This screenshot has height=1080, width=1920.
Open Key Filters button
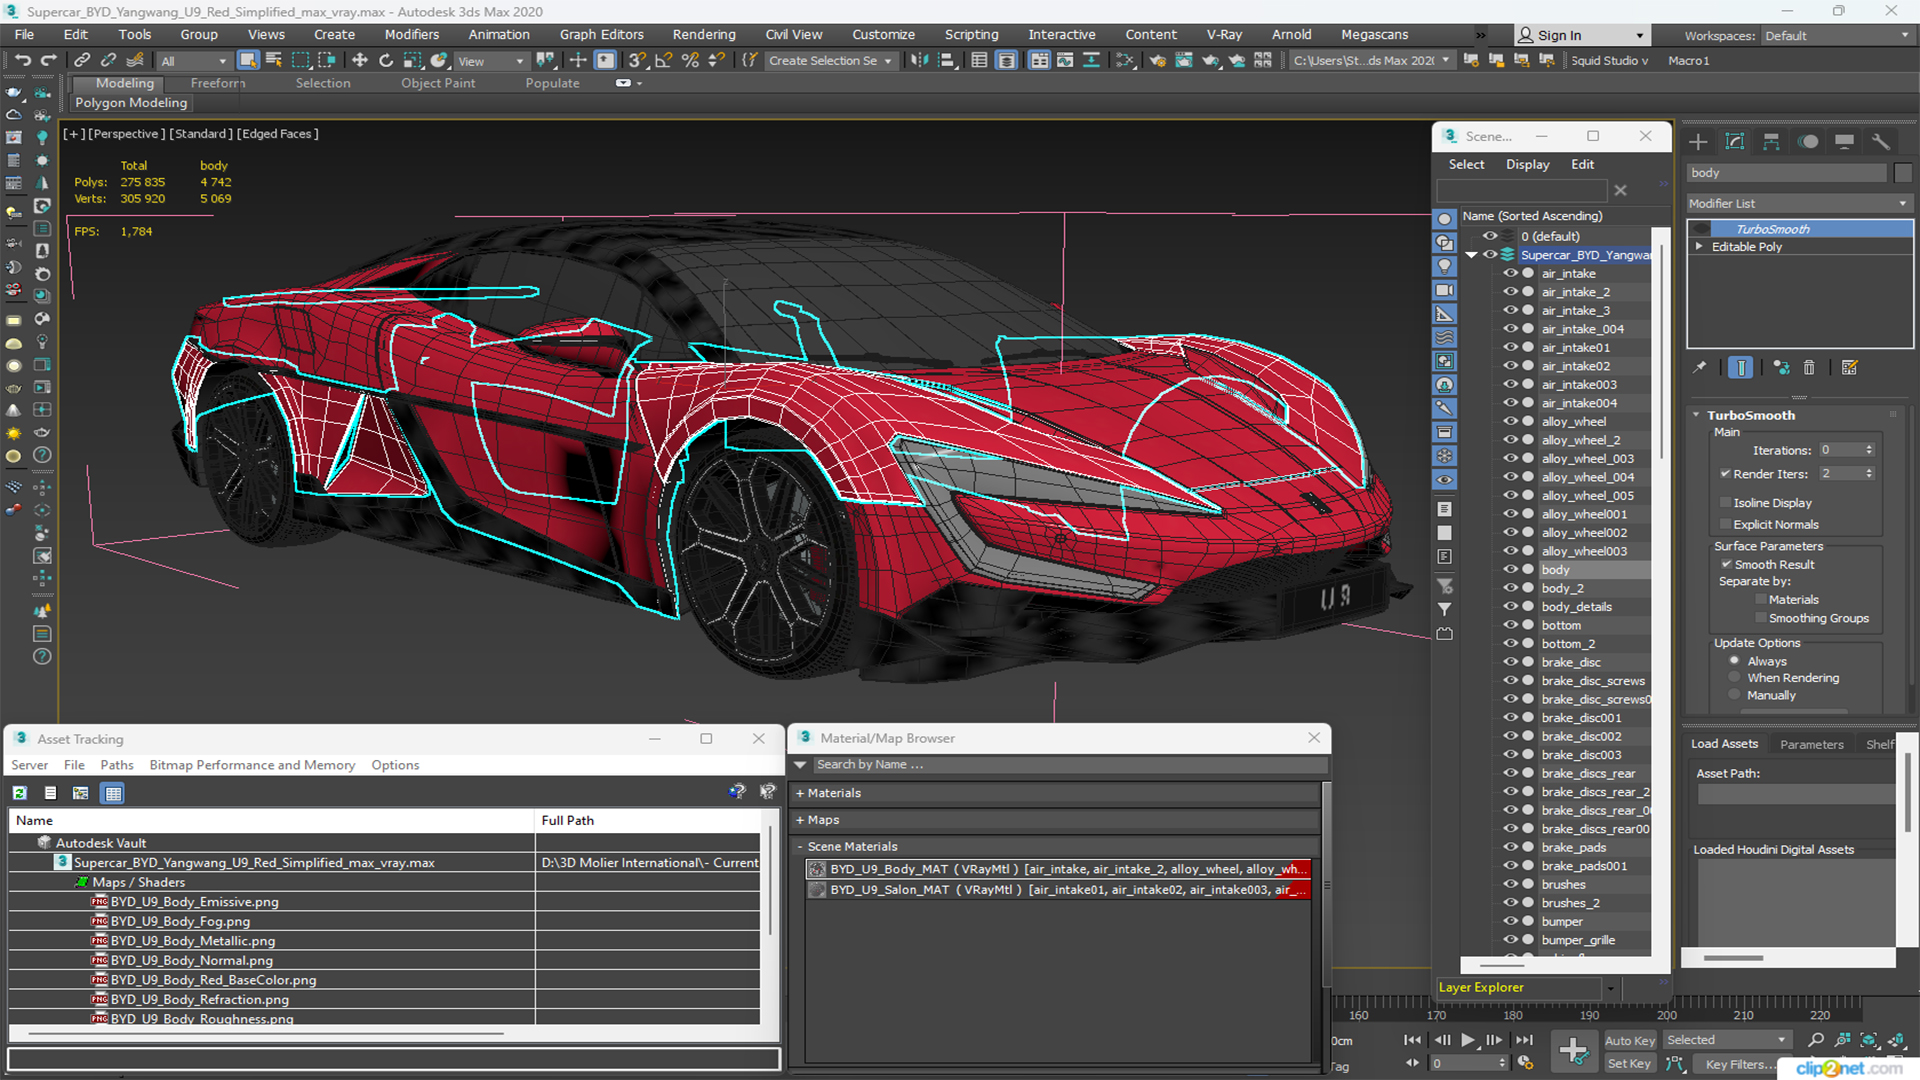pyautogui.click(x=1739, y=1064)
